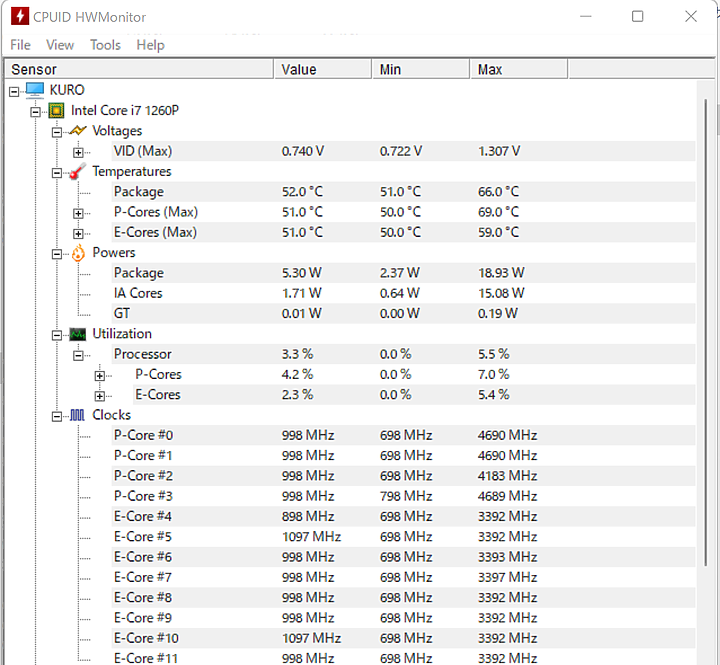Click the CPUID HWMonitor lightning app icon

(x=20, y=17)
